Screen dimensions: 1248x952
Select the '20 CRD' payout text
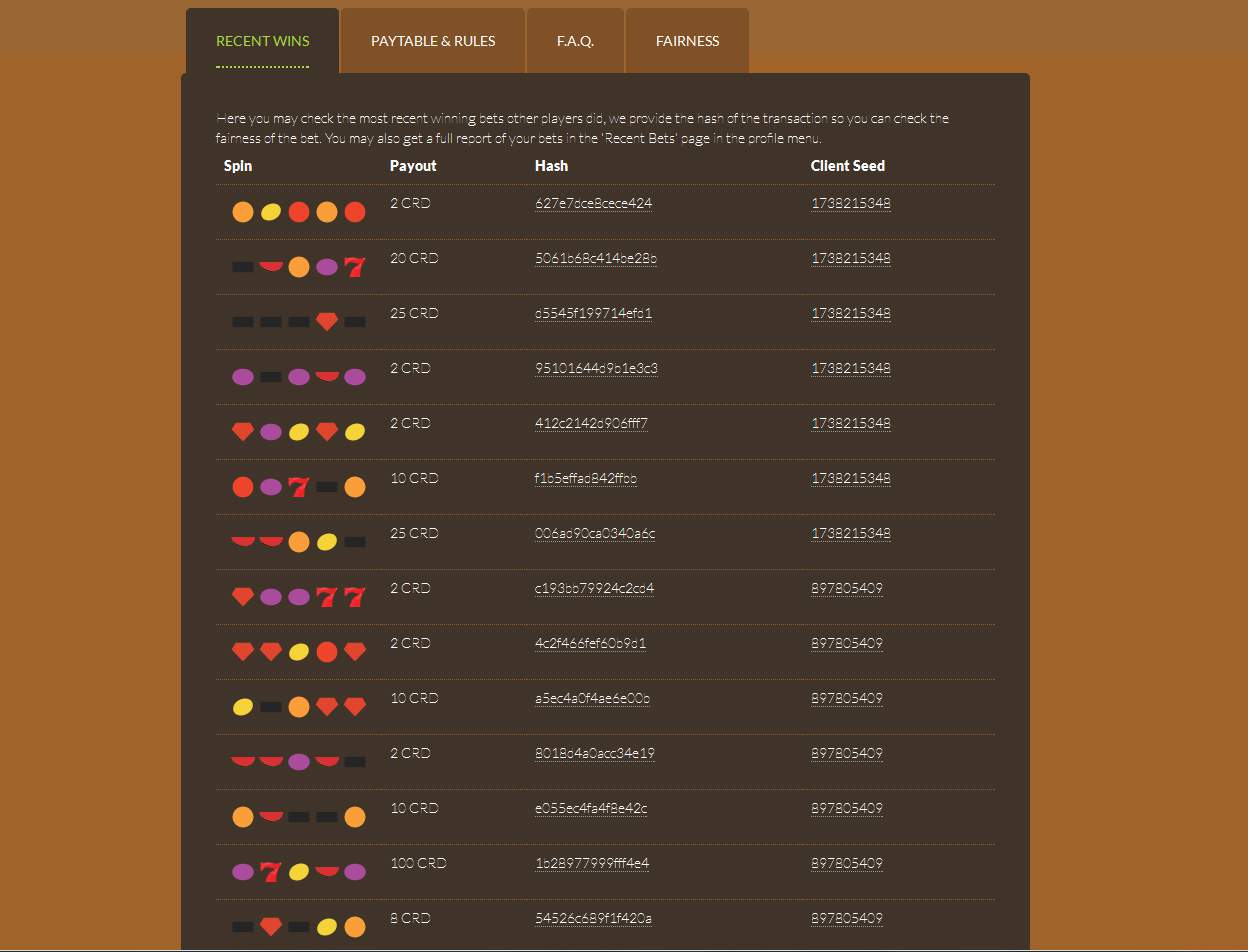(414, 258)
